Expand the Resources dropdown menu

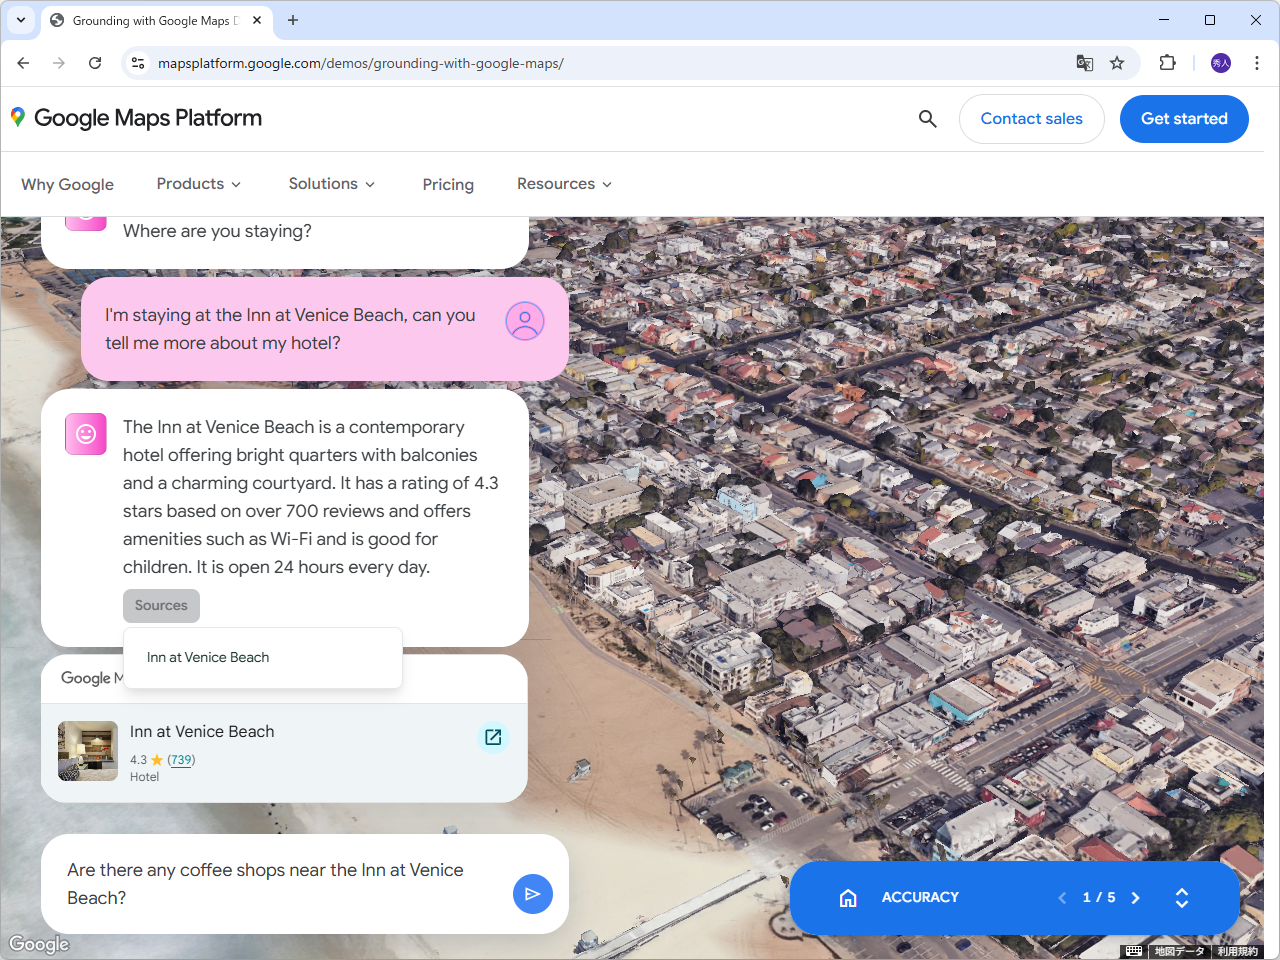[x=563, y=184]
